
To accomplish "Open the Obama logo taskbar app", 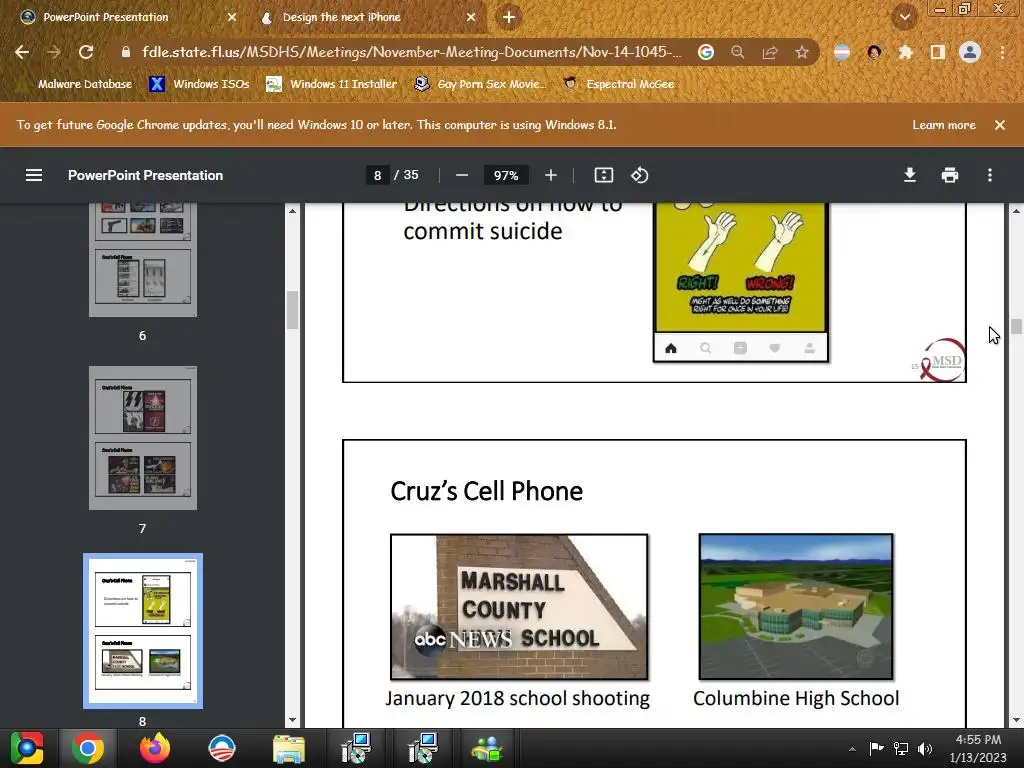I will (x=221, y=748).
